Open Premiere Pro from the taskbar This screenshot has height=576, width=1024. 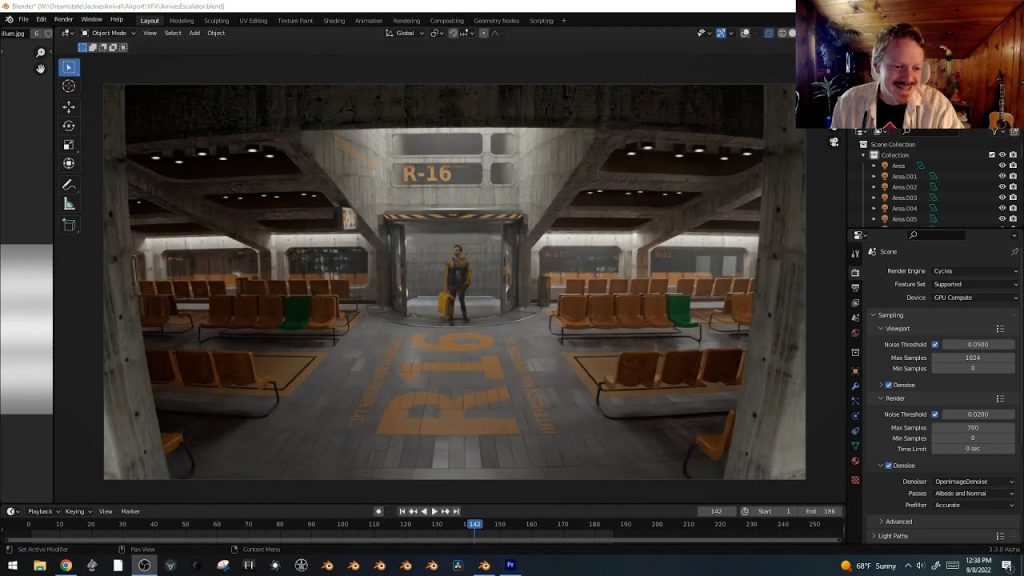[x=510, y=565]
